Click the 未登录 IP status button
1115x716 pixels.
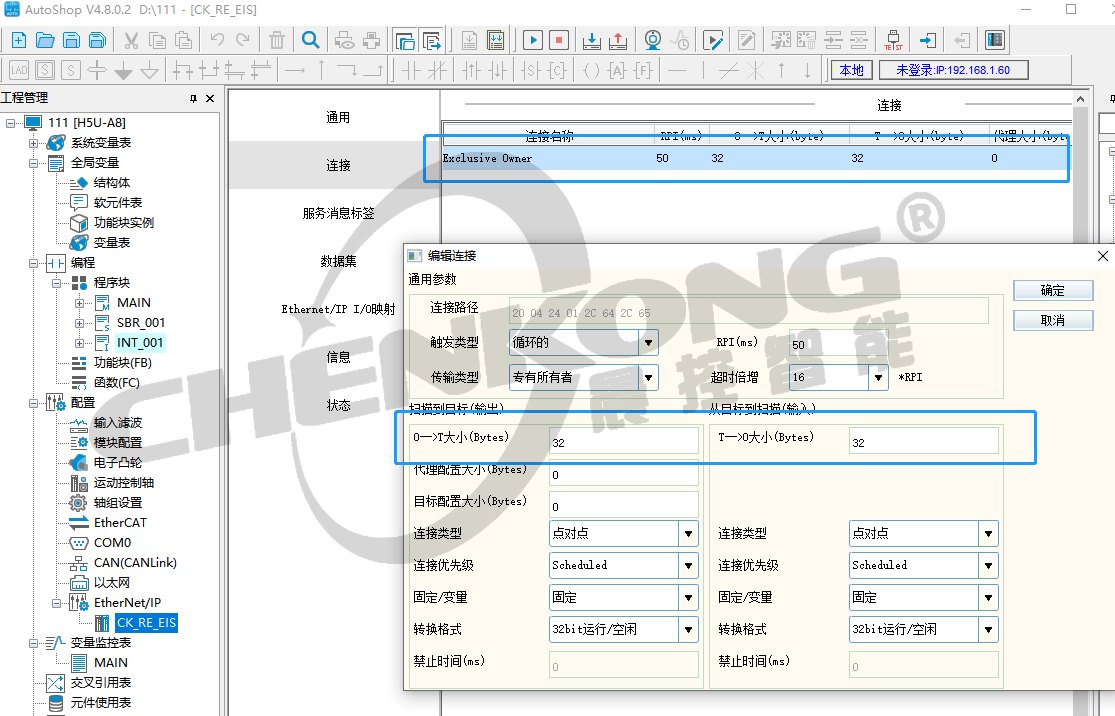953,70
